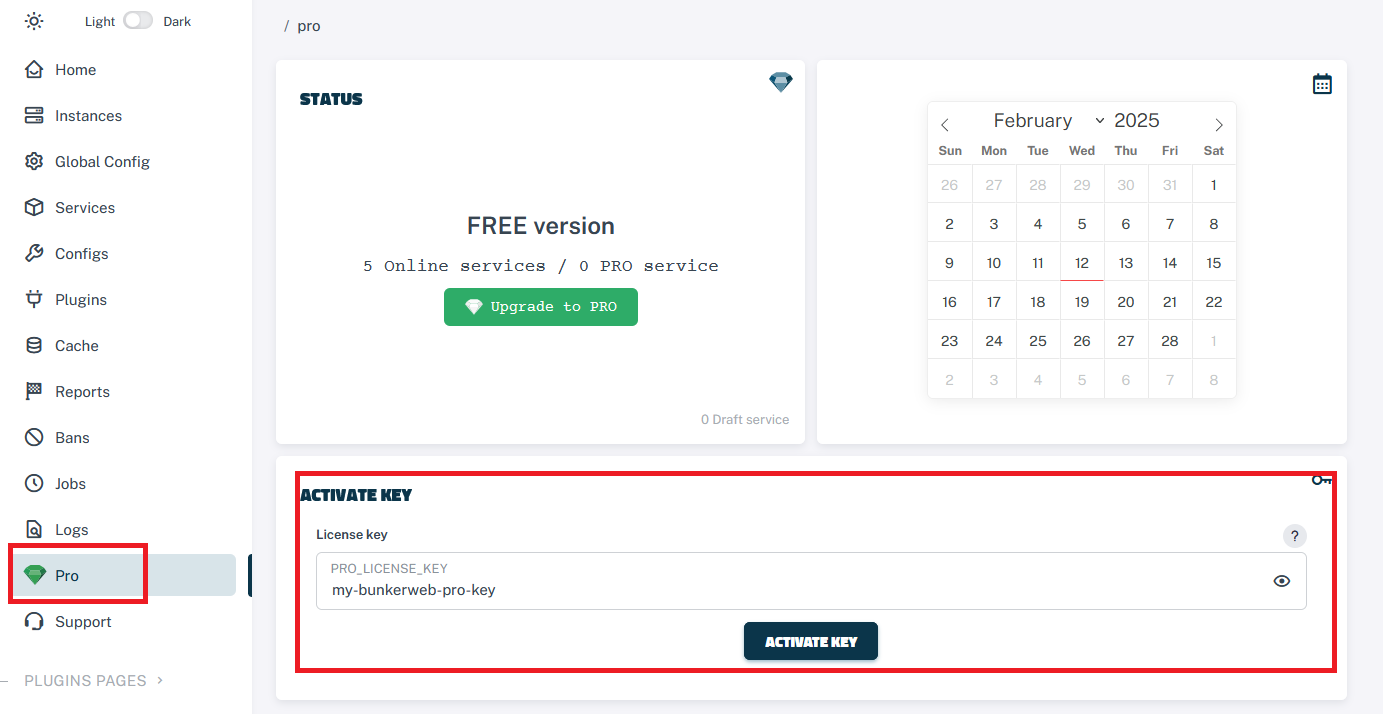Select January 31 in the calendar
The height and width of the screenshot is (714, 1383).
point(1170,185)
